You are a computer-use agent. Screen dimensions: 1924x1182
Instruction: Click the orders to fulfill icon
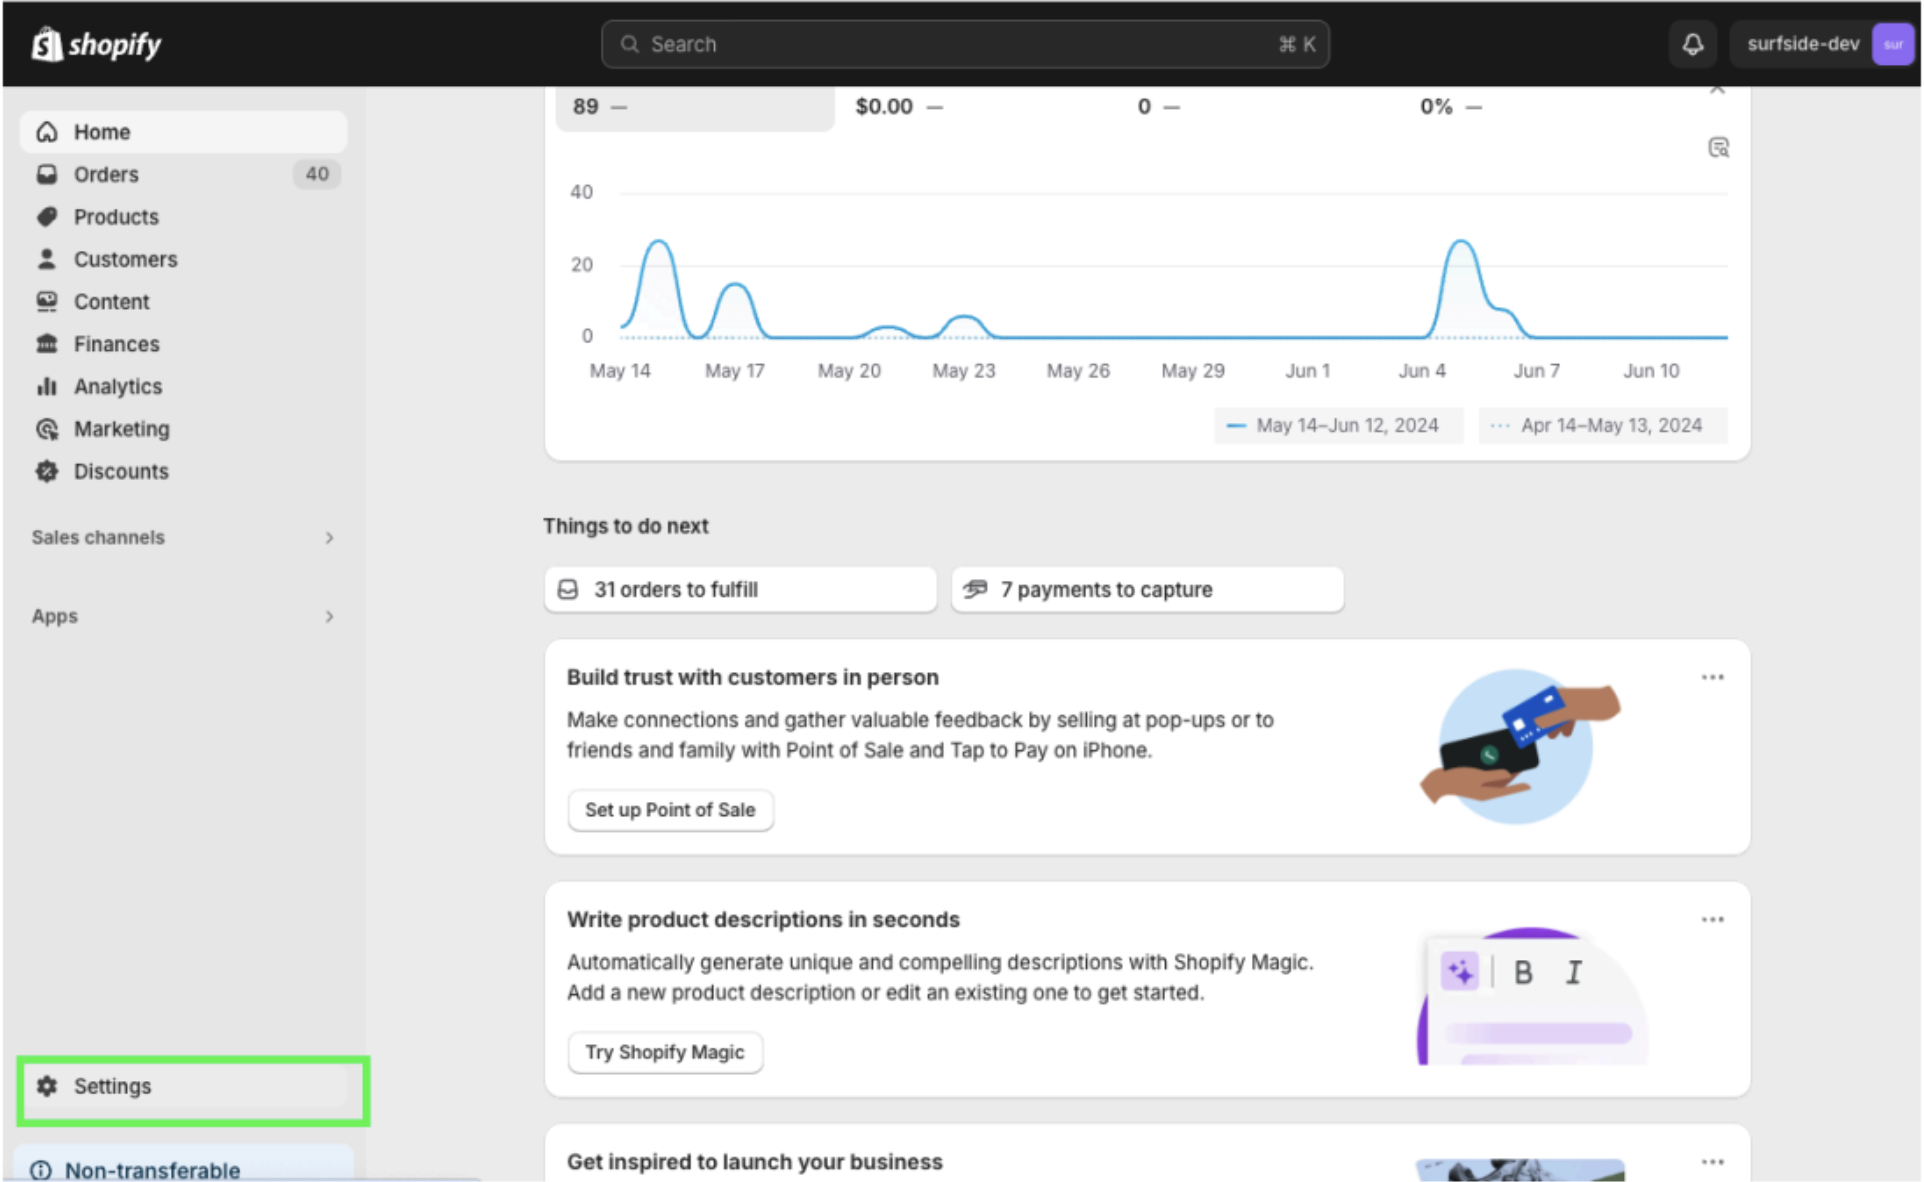pyautogui.click(x=568, y=590)
